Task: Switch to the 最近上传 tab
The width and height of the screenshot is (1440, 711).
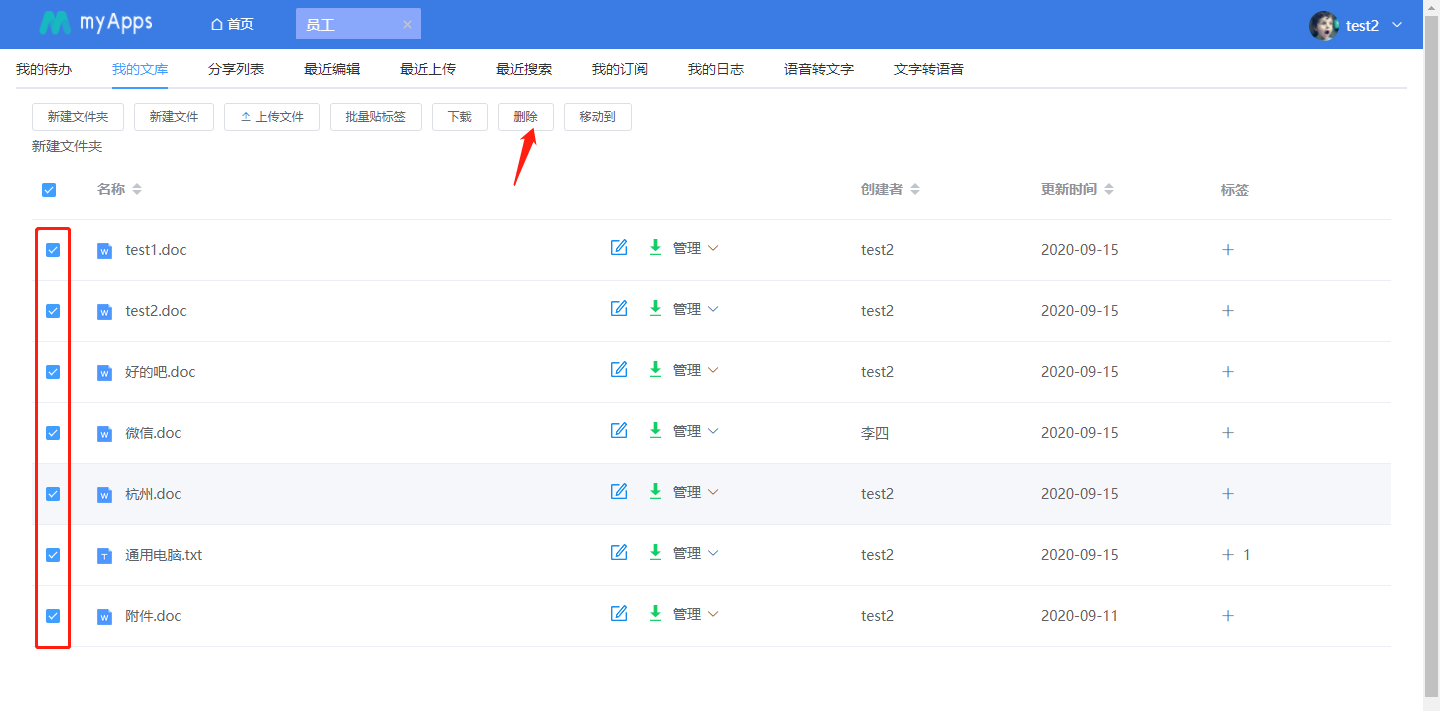Action: (x=428, y=69)
